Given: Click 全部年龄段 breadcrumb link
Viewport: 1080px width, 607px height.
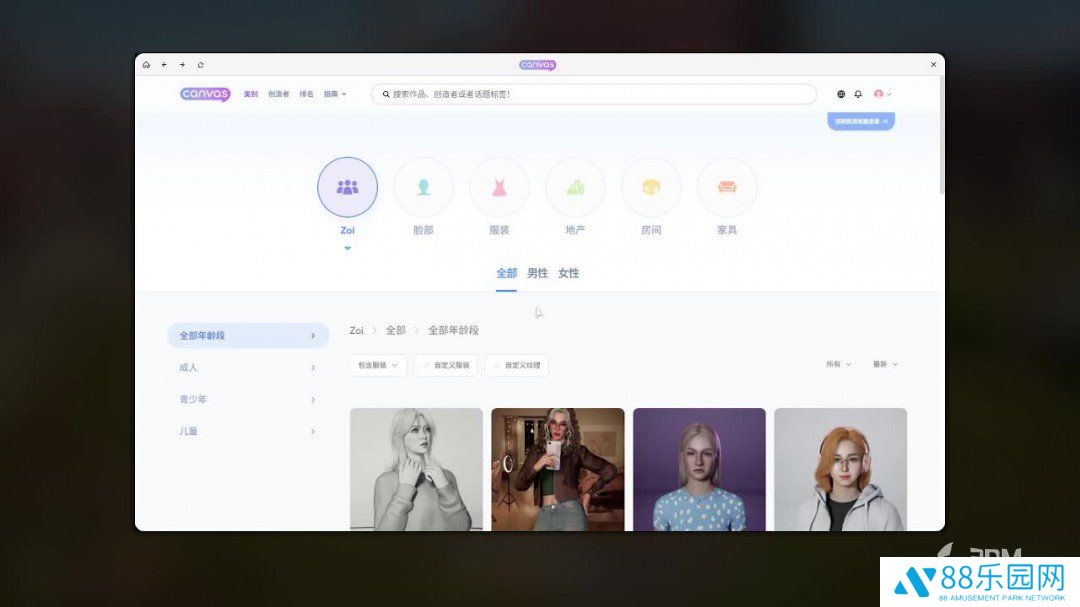Looking at the screenshot, I should pos(453,331).
